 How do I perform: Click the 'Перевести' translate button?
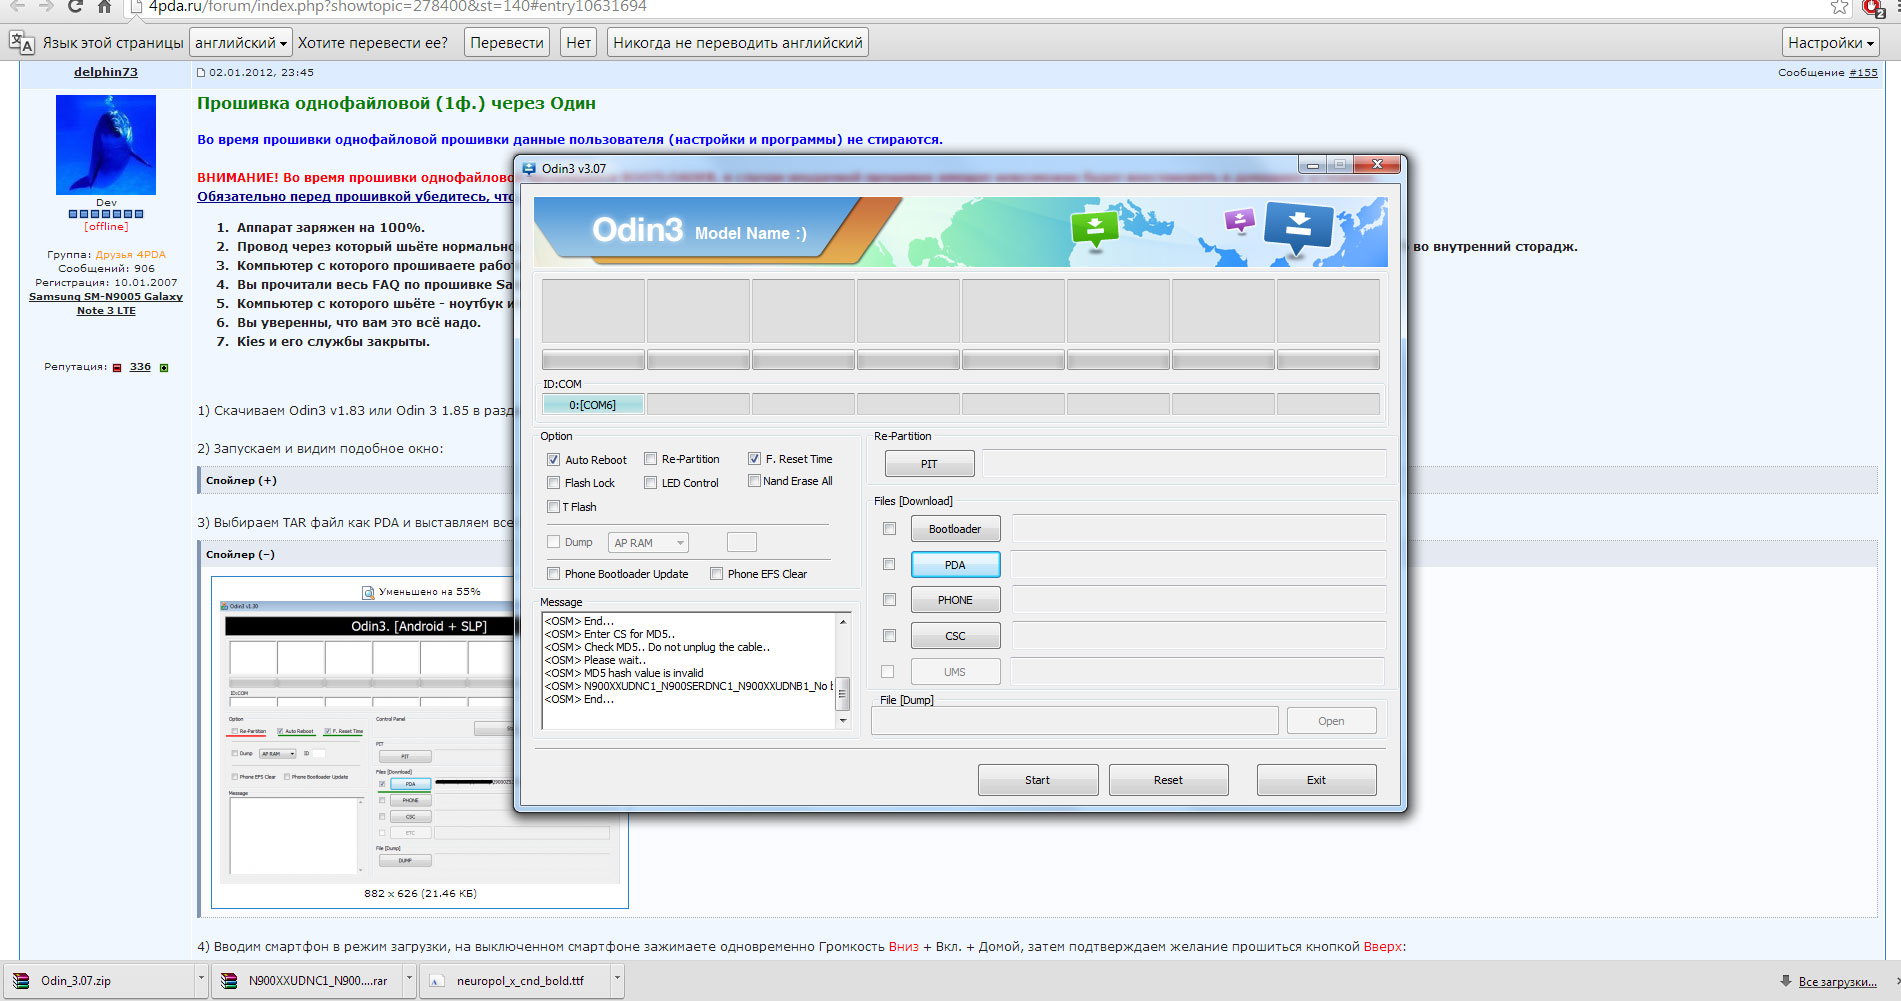(x=507, y=43)
